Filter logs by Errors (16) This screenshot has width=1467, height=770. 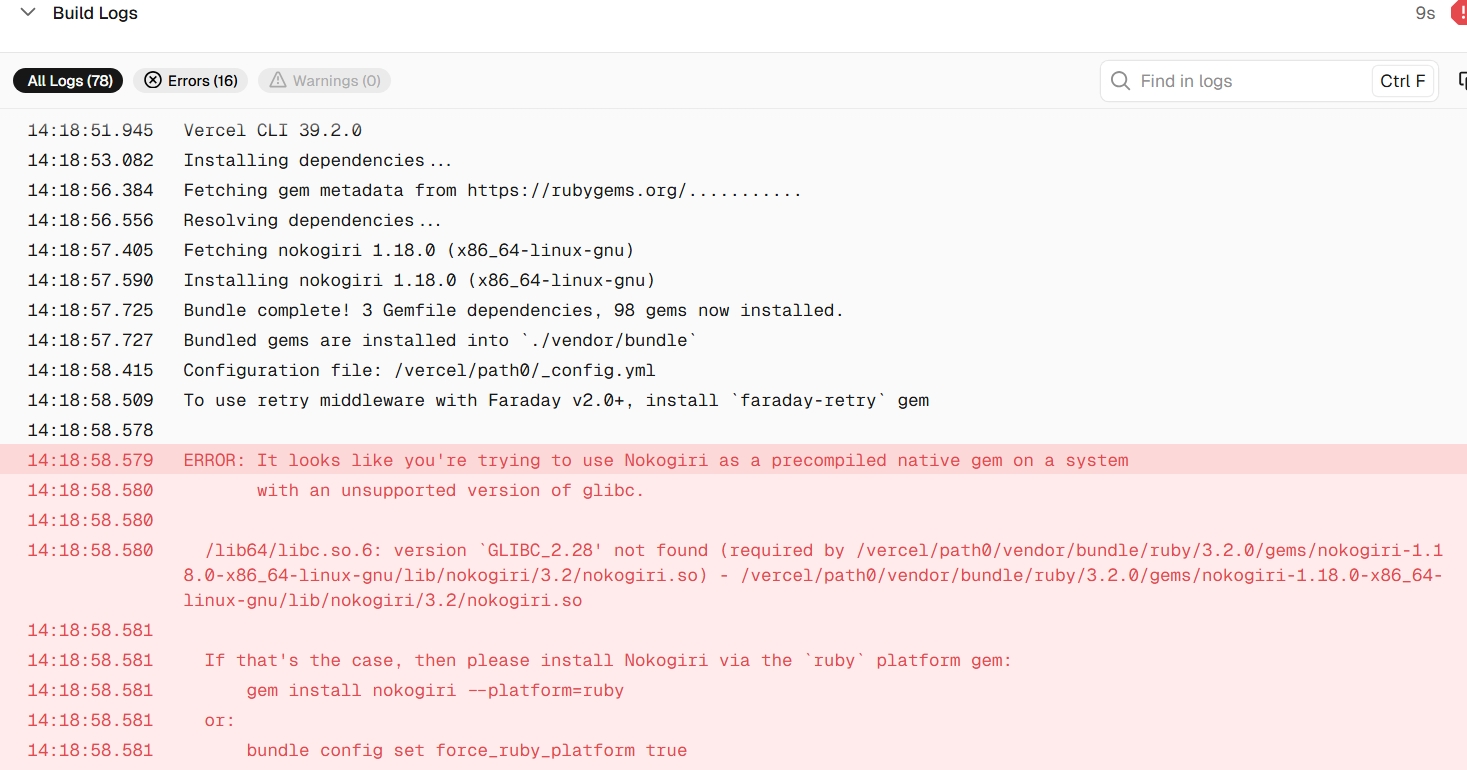point(191,80)
